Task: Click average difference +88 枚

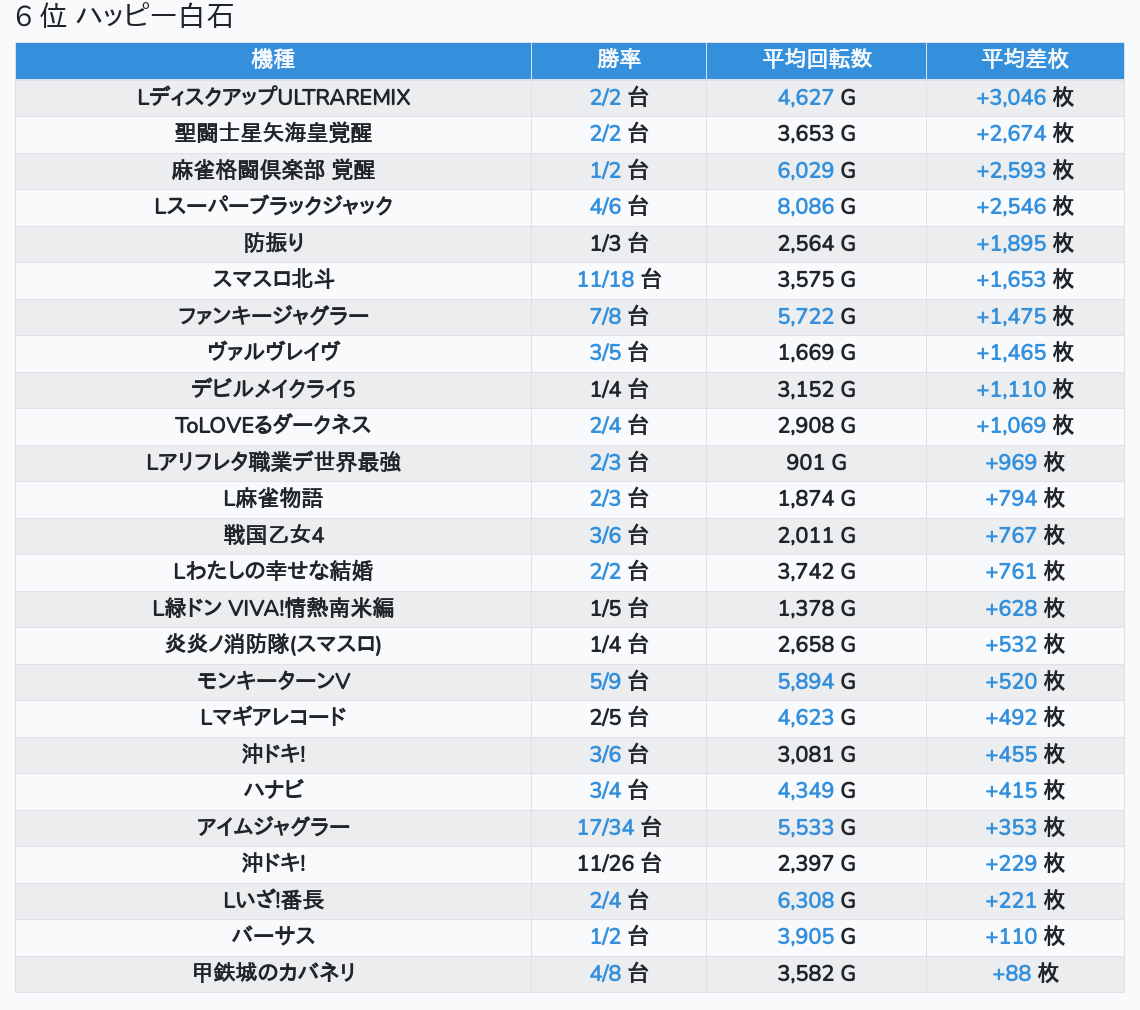Action: click(1025, 973)
